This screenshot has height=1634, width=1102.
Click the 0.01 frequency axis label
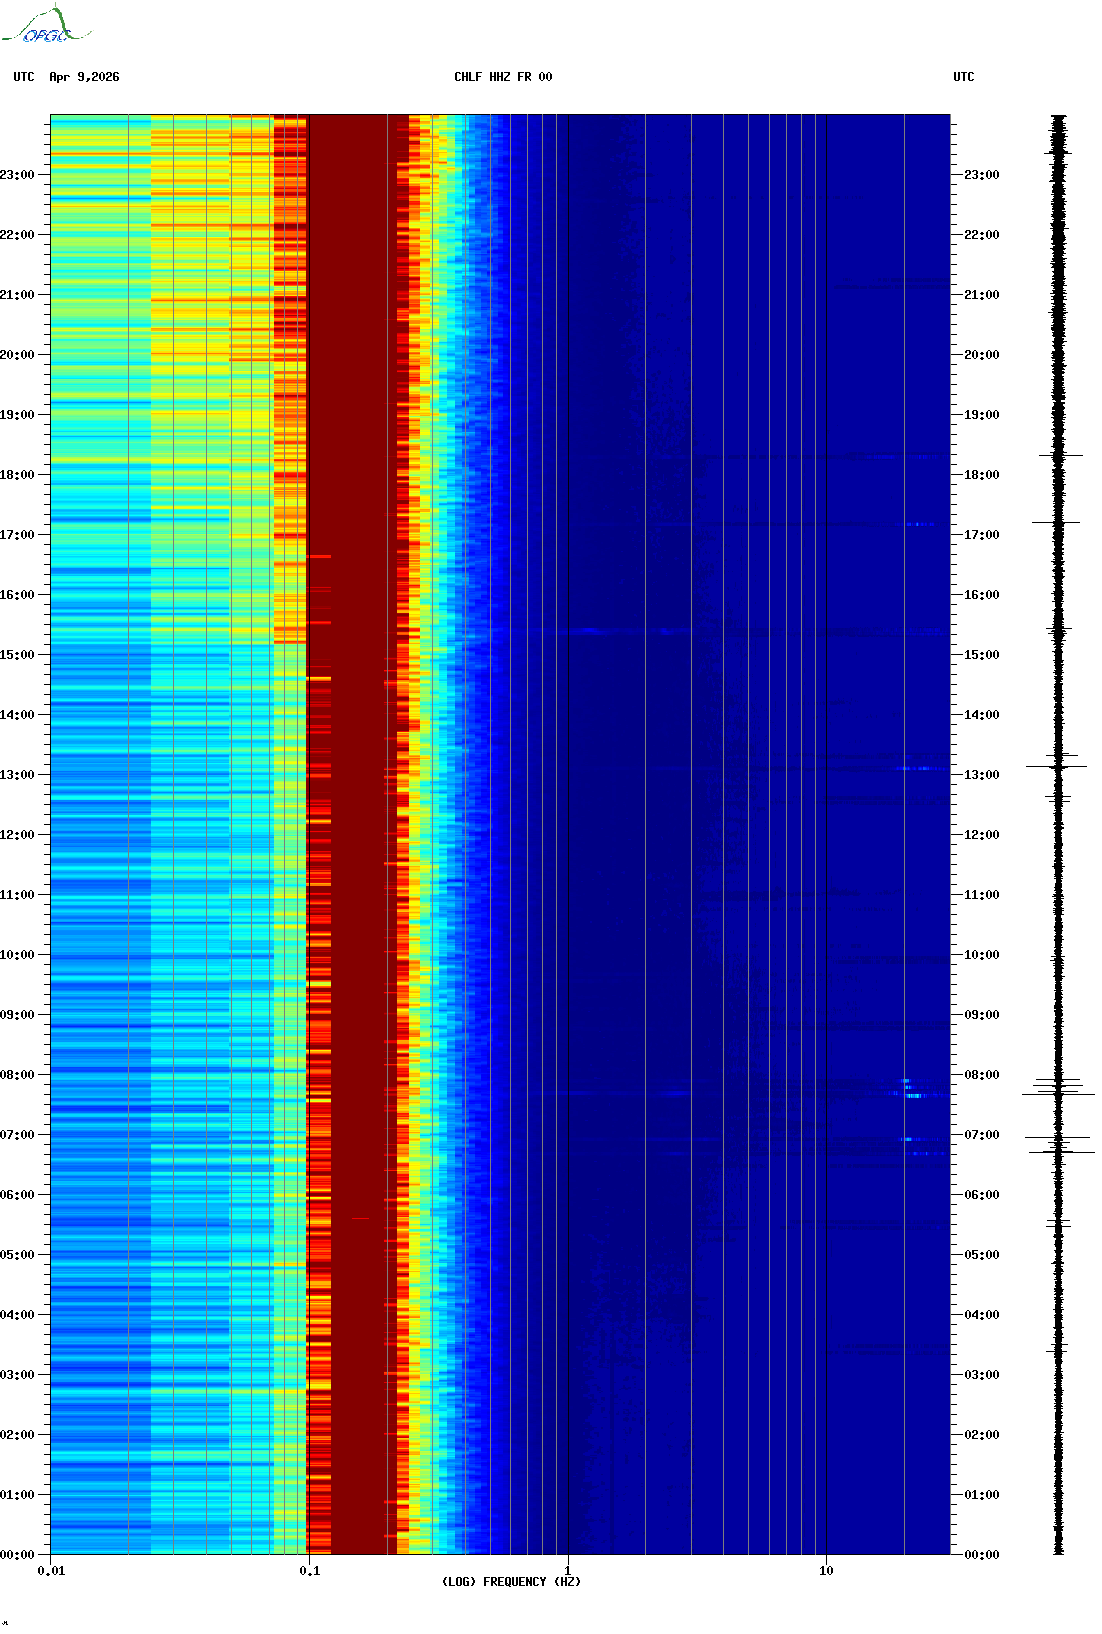pyautogui.click(x=51, y=1570)
